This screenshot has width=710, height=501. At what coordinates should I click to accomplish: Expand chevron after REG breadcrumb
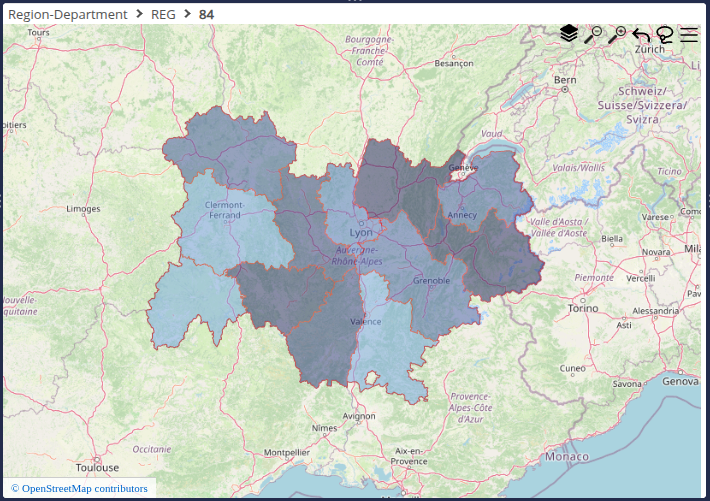187,15
